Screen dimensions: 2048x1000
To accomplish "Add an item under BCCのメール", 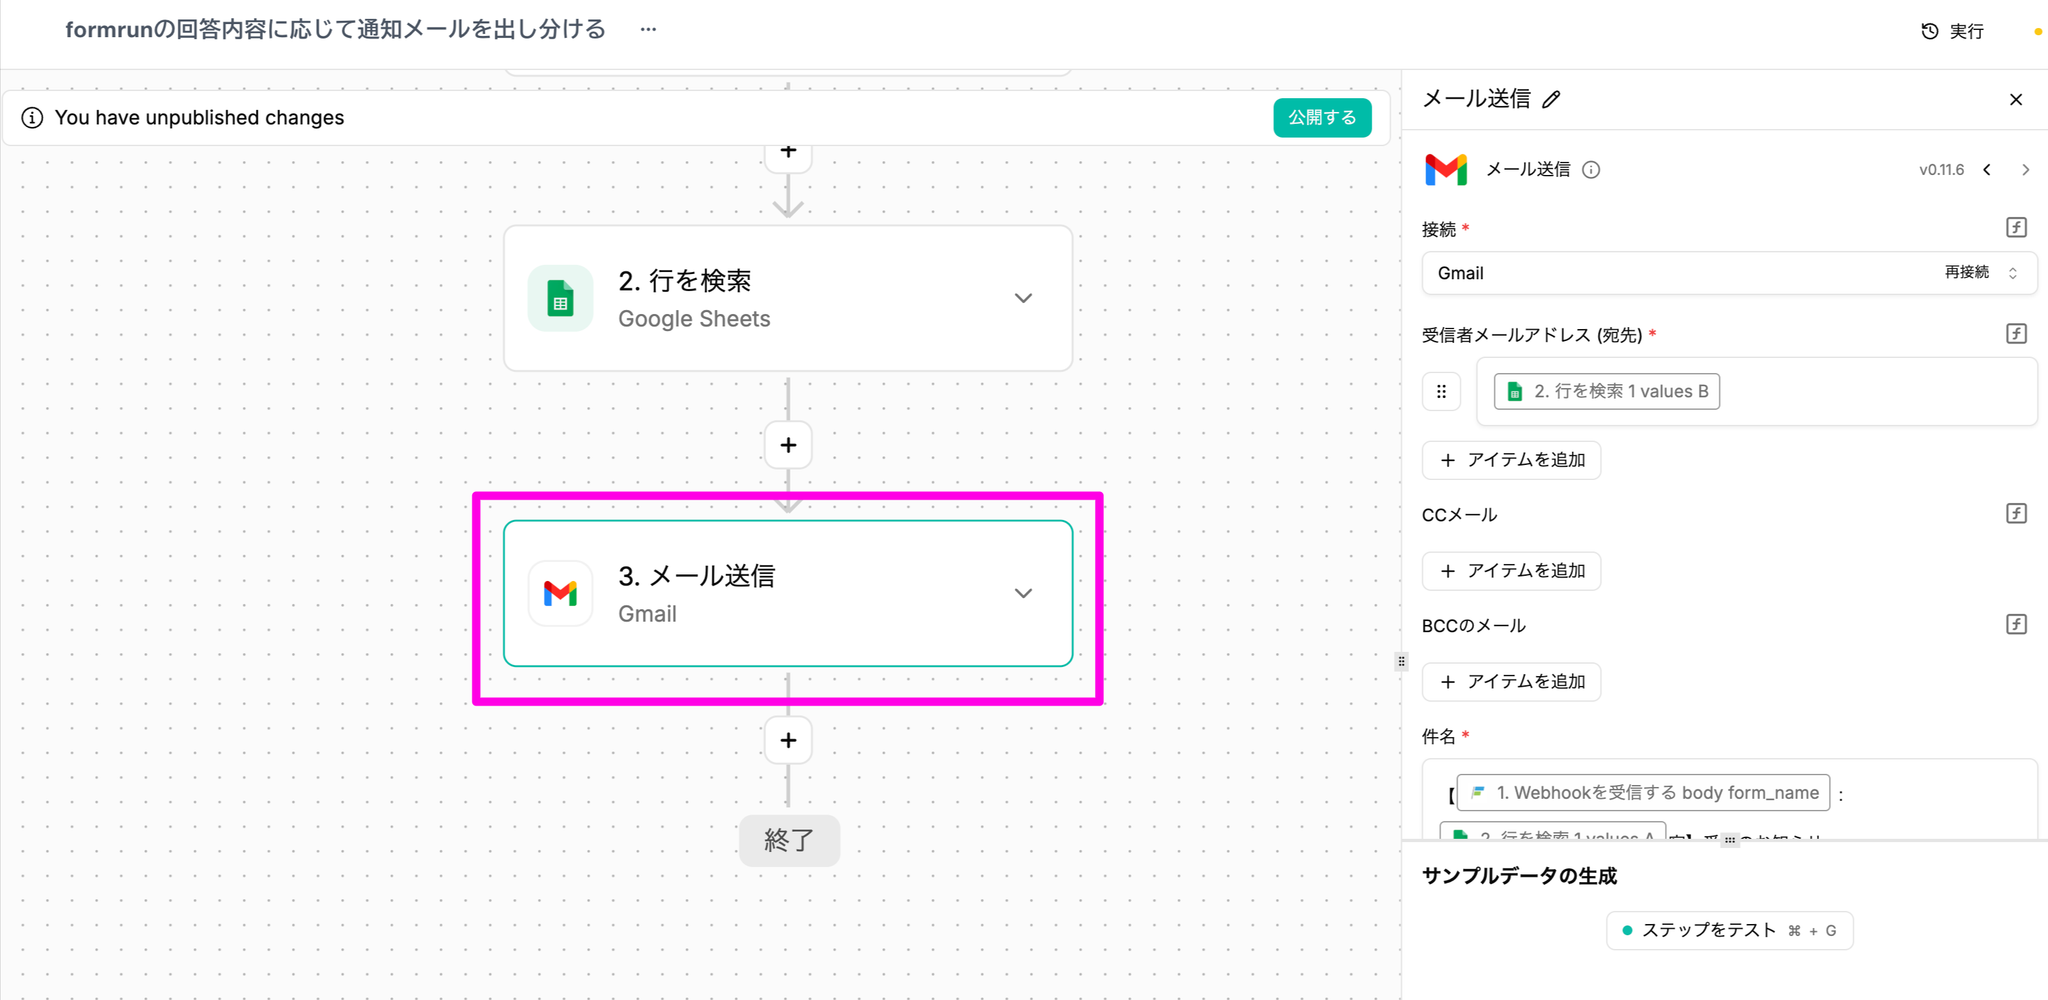I will tap(1511, 682).
